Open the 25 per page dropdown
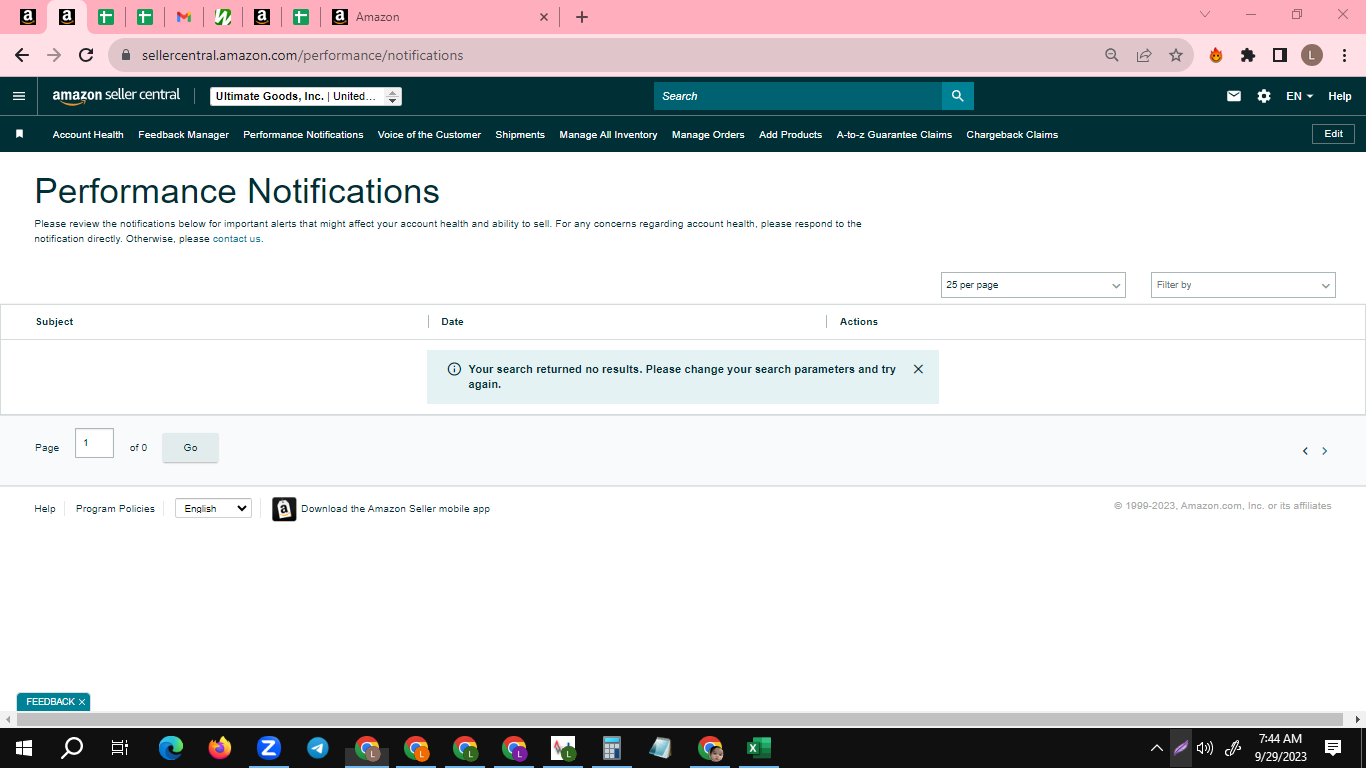Image resolution: width=1366 pixels, height=768 pixels. click(x=1033, y=285)
